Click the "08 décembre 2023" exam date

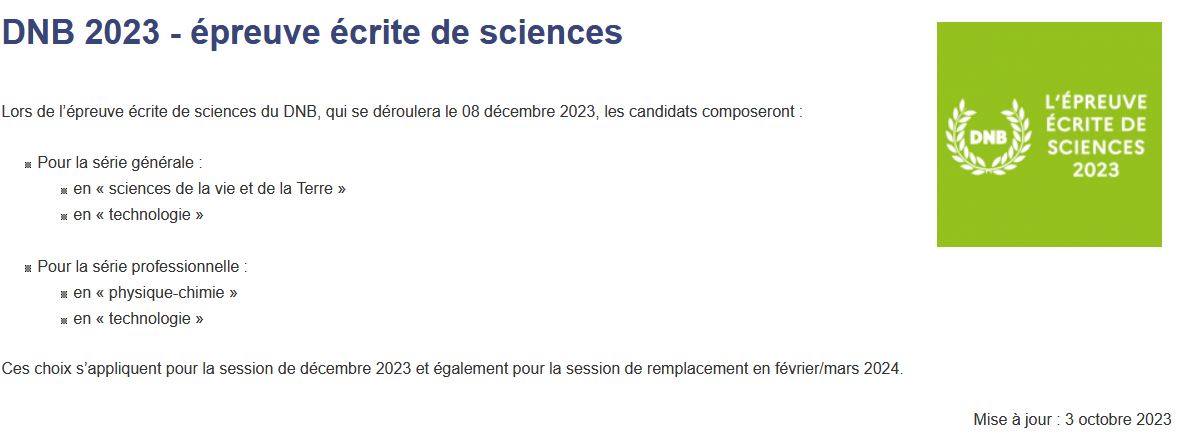pos(529,110)
